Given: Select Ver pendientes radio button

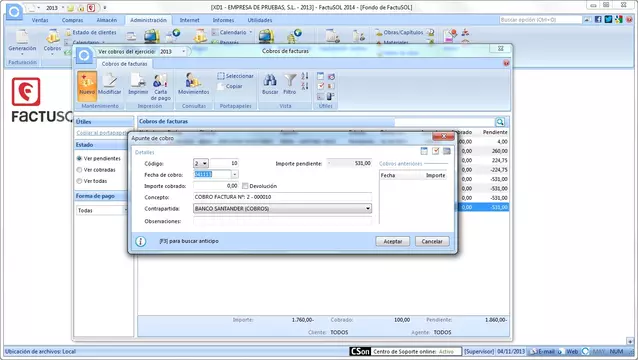Looking at the screenshot, I should pyautogui.click(x=79, y=158).
